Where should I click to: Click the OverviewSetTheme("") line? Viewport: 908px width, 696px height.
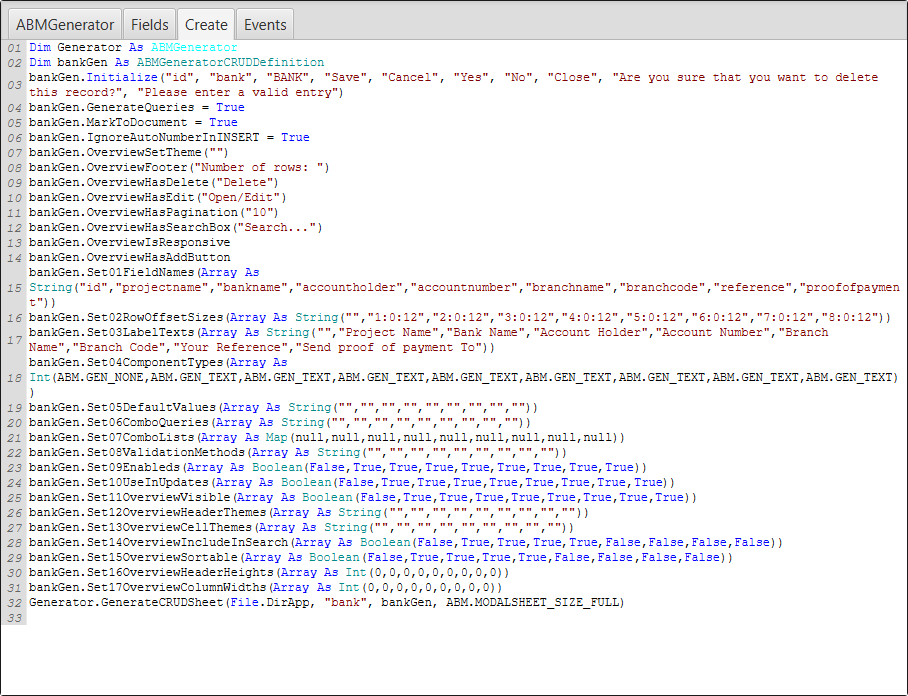point(129,153)
